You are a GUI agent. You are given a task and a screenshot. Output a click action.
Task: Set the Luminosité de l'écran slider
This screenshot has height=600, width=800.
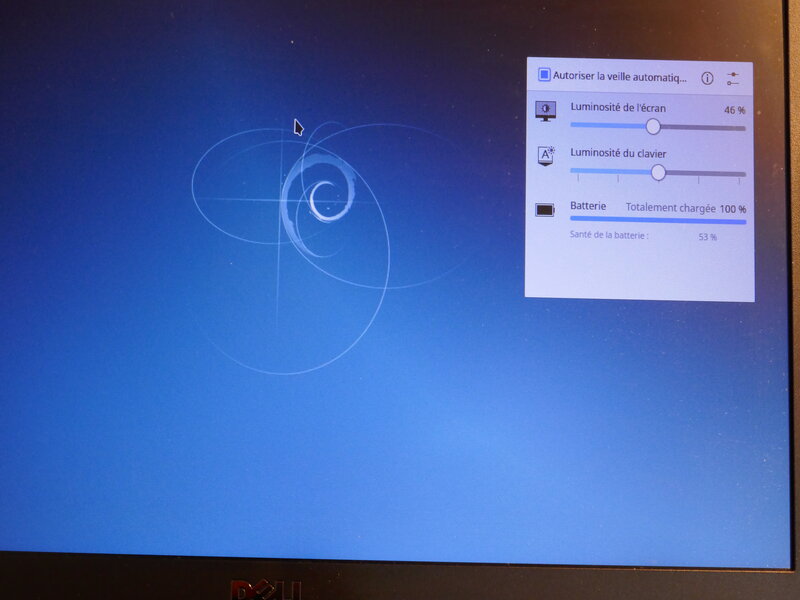[x=658, y=127]
